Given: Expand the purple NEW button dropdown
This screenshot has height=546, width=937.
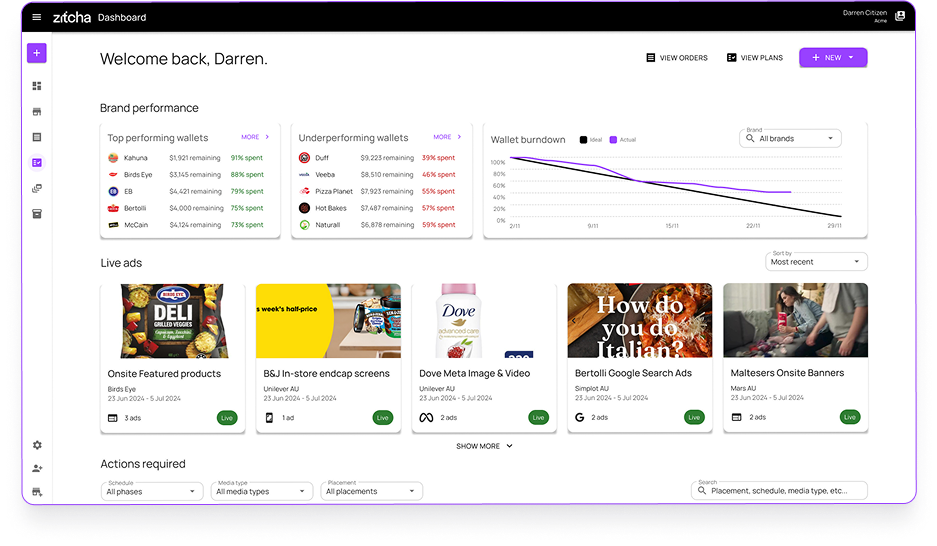Looking at the screenshot, I should (833, 57).
